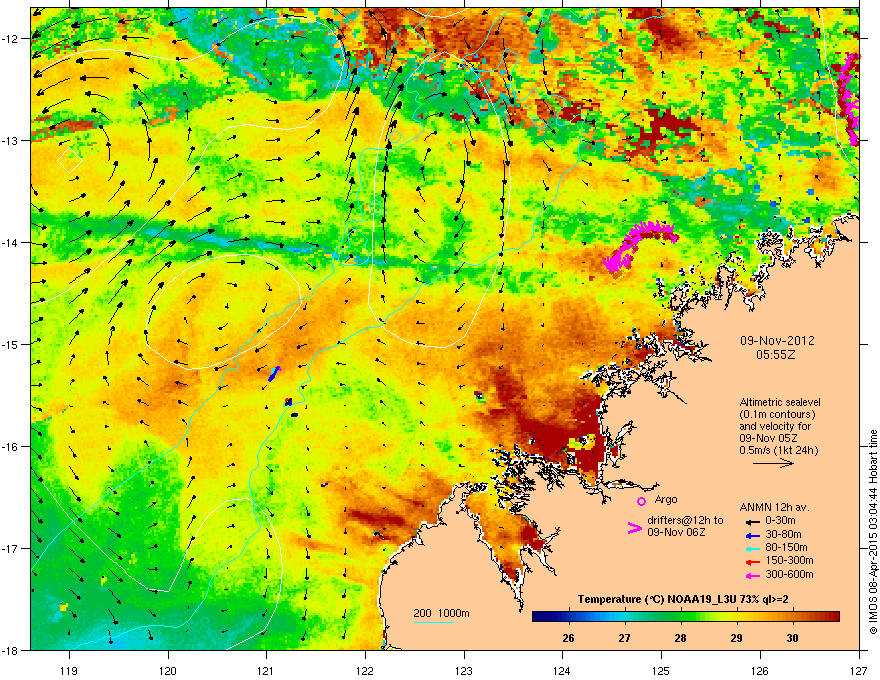Image resolution: width=880 pixels, height=680 pixels.
Task: Select the '09-Nov-2012' date label
Action: (x=777, y=341)
